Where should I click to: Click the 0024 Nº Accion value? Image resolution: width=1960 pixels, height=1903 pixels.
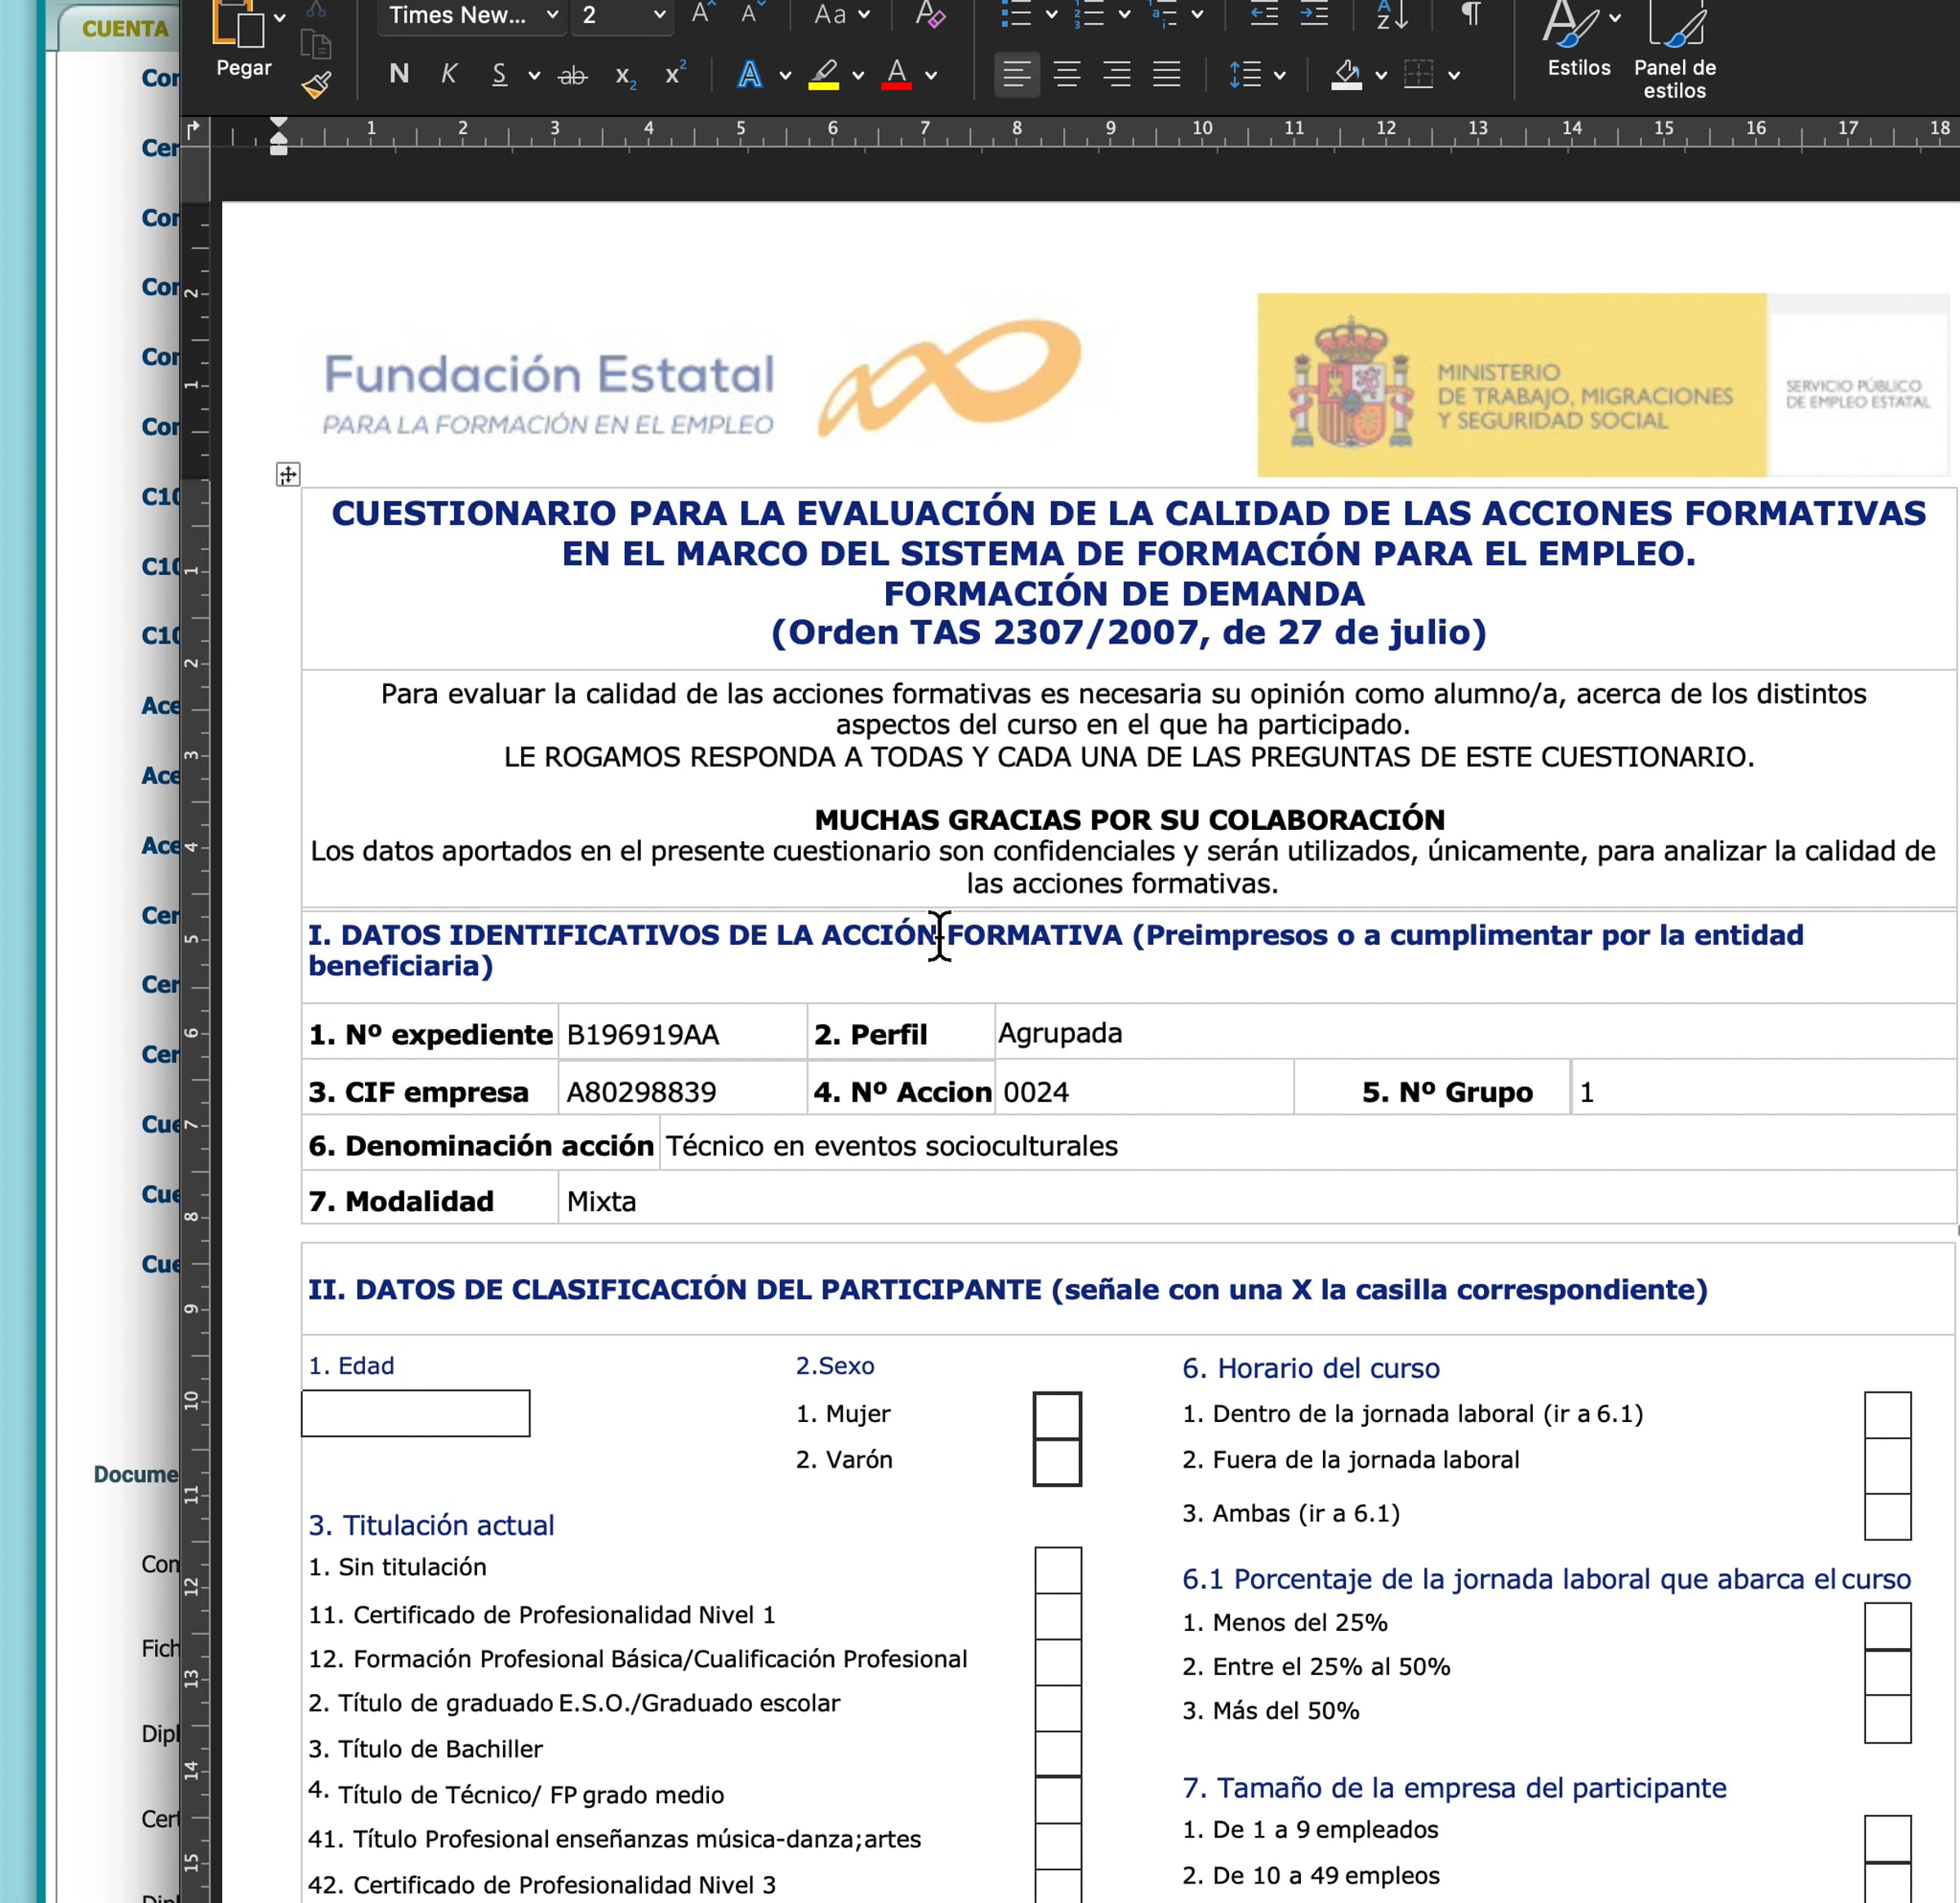pos(1036,1092)
